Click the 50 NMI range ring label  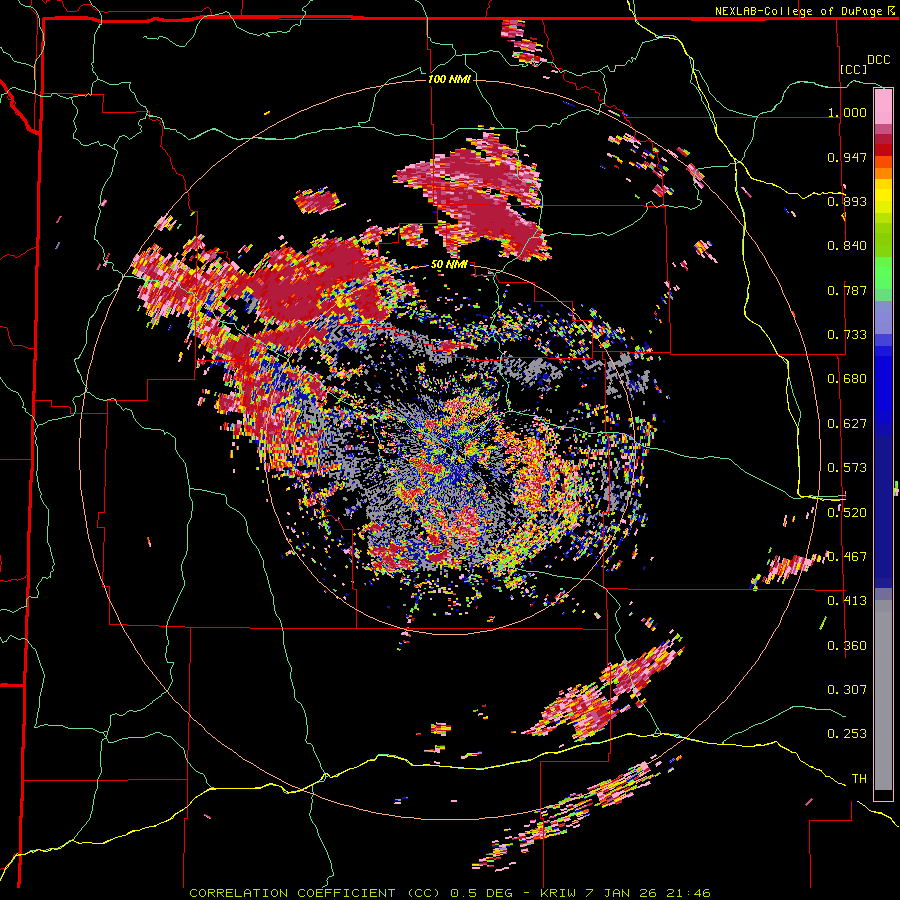click(449, 265)
